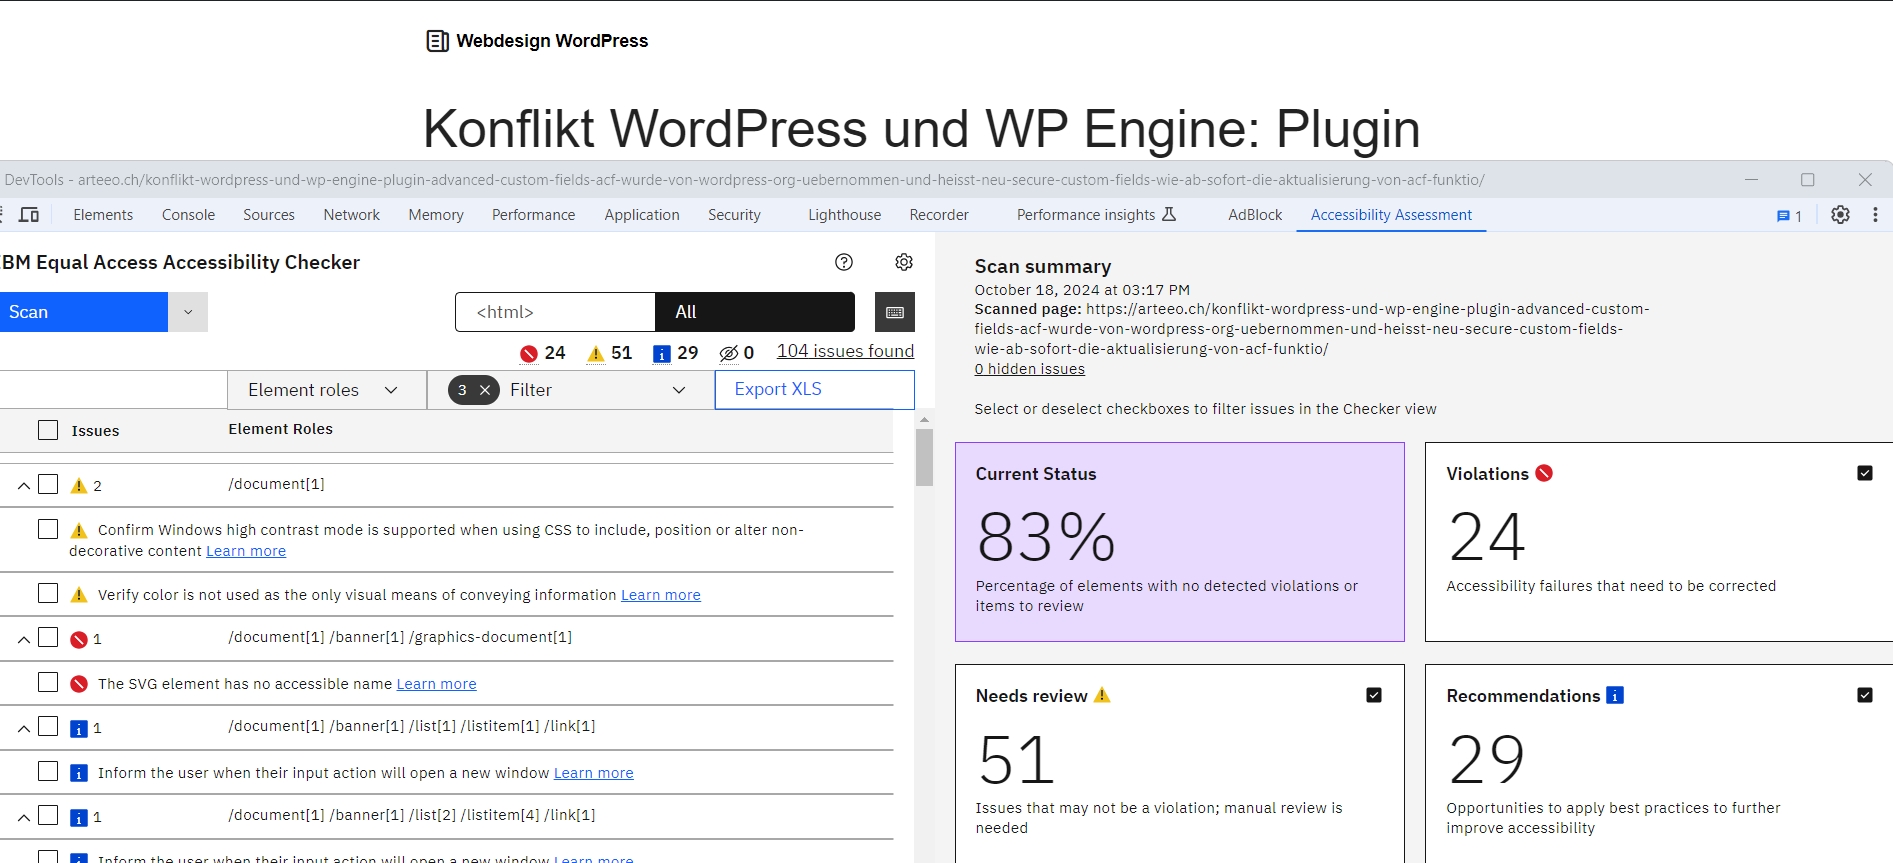
Task: Select the All focus view button
Action: 755,312
